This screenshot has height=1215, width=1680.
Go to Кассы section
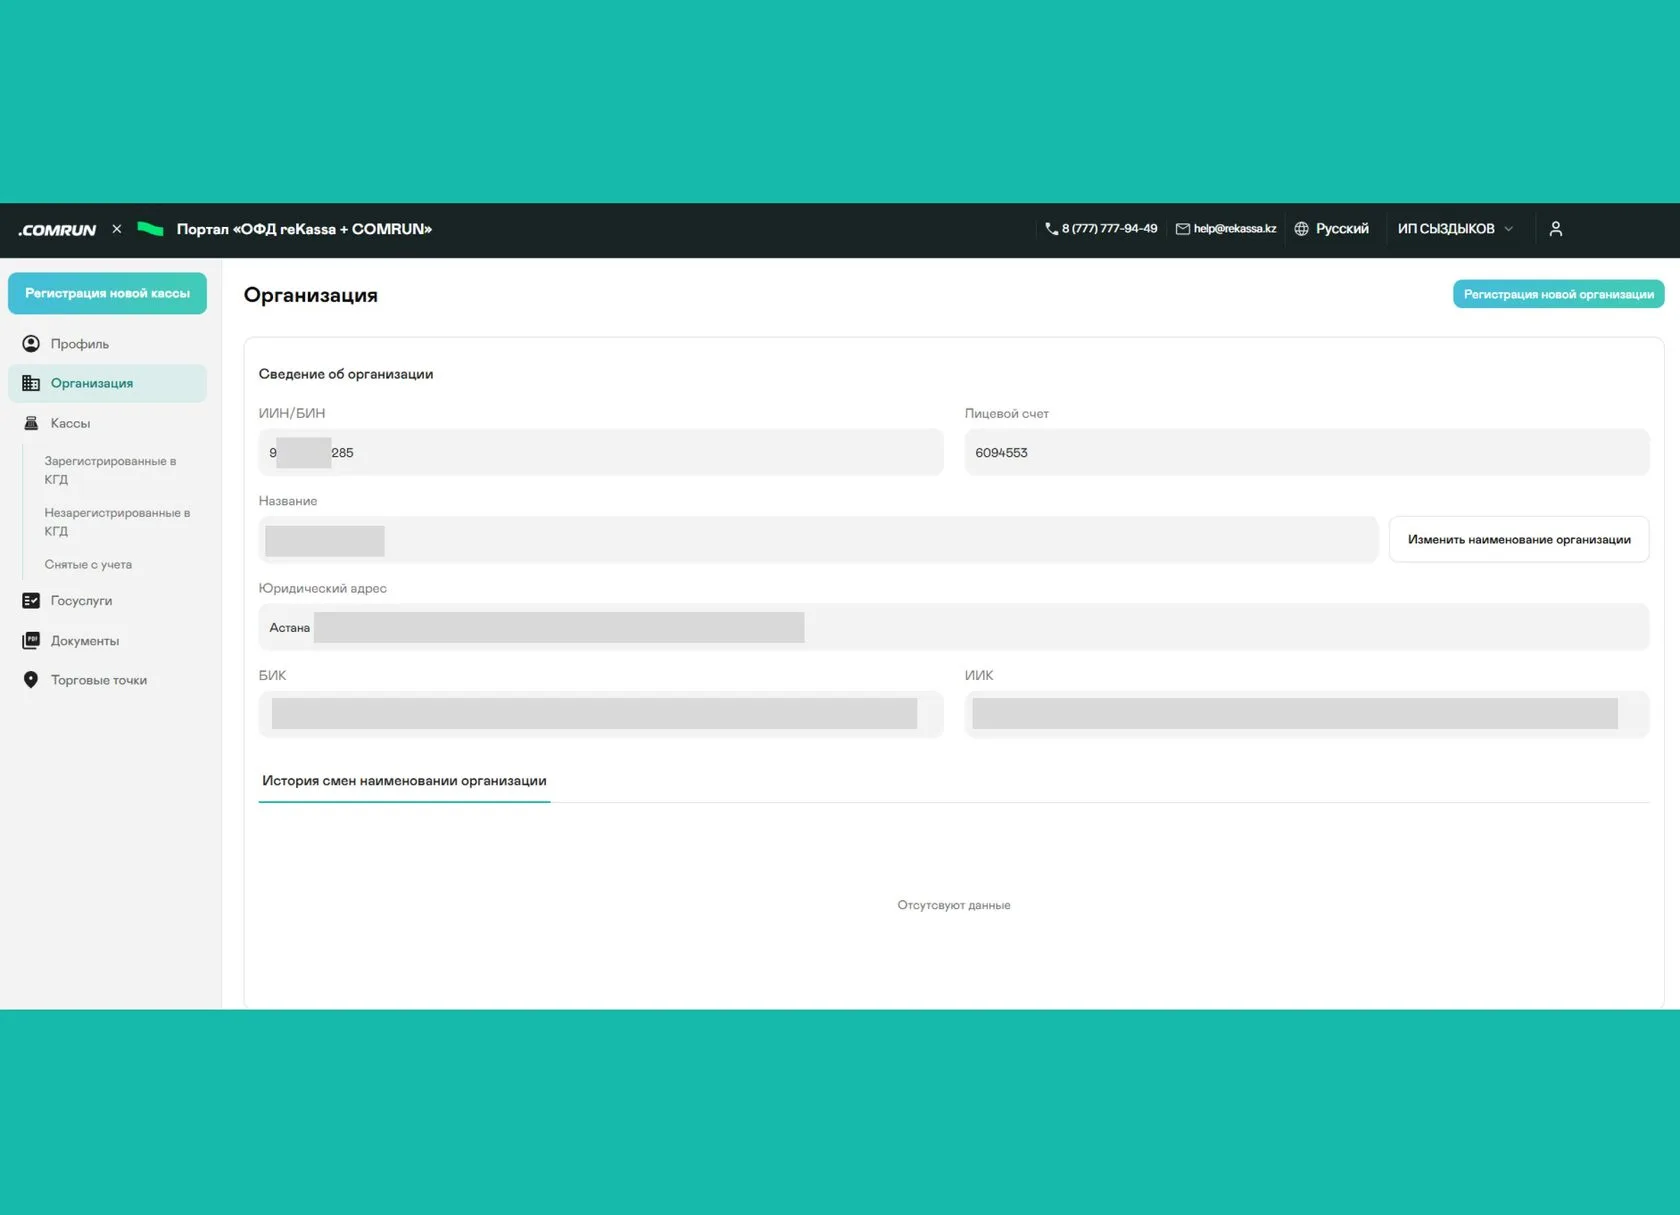[107, 423]
